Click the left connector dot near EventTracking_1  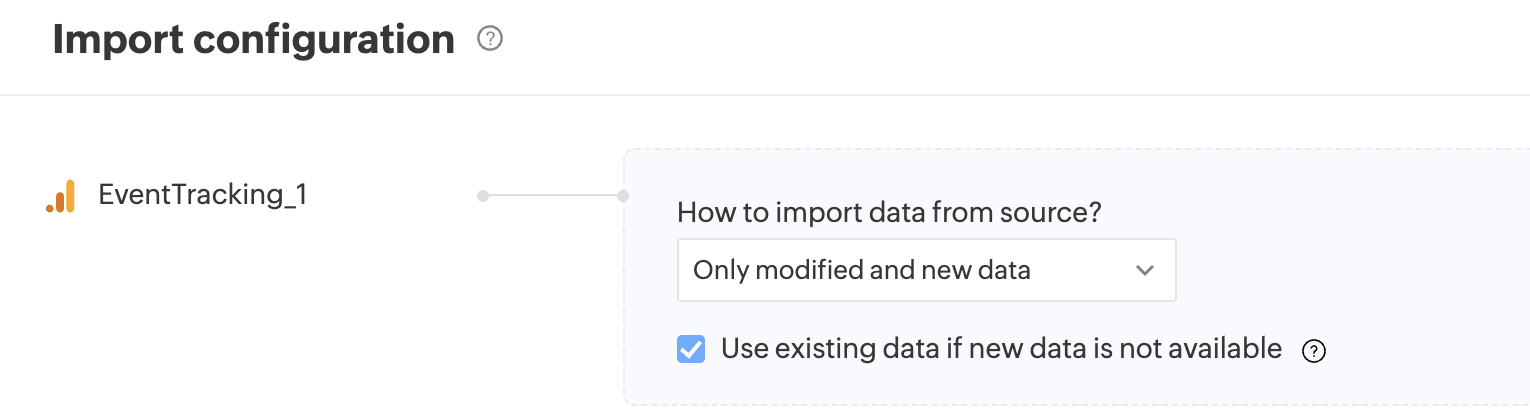(482, 196)
